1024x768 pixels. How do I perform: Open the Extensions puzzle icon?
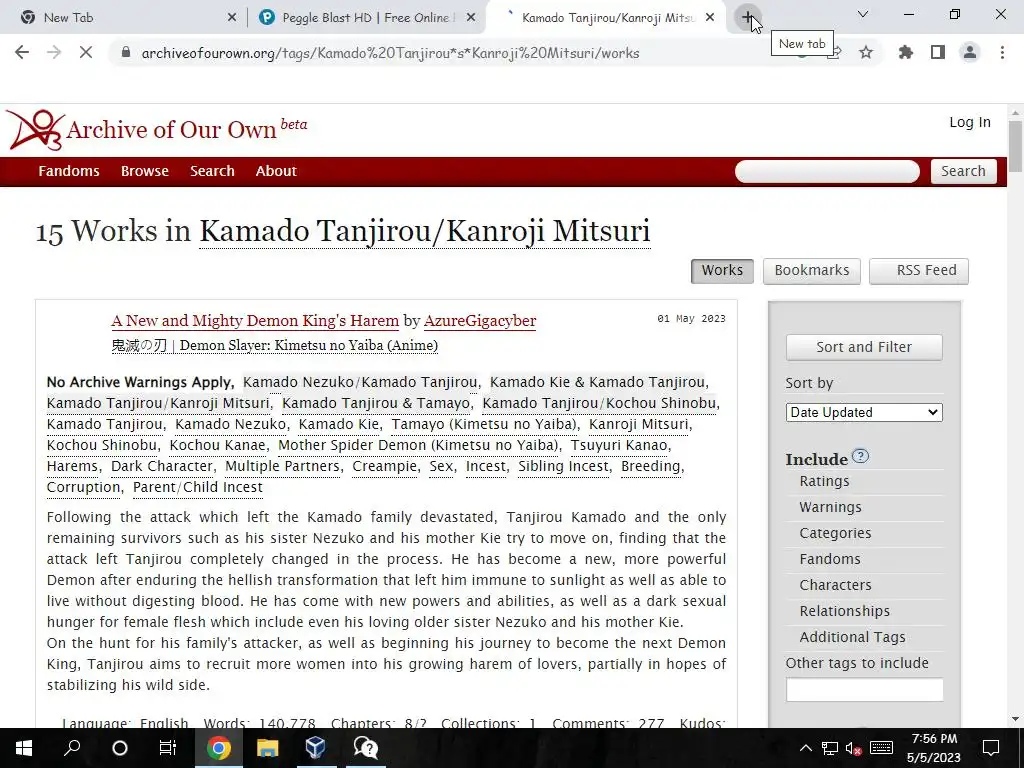pyautogui.click(x=906, y=52)
